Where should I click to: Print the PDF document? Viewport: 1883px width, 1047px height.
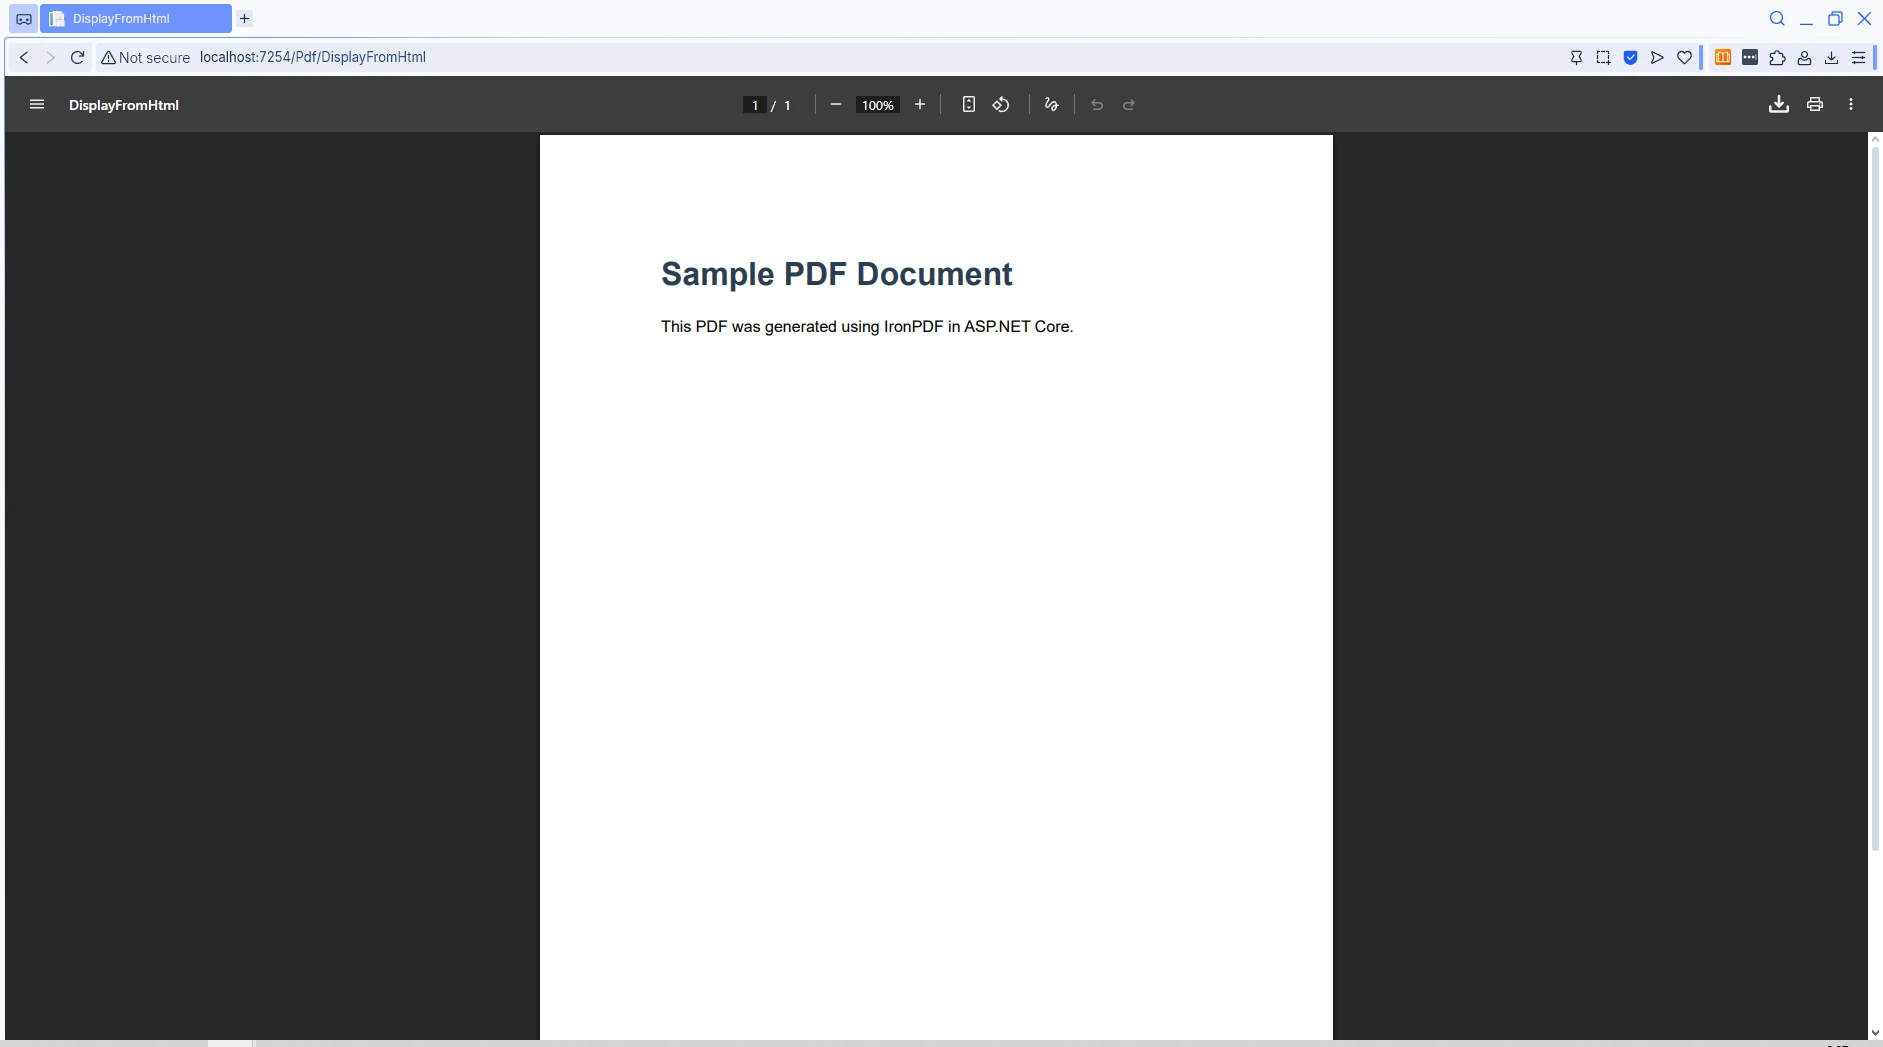(1815, 104)
